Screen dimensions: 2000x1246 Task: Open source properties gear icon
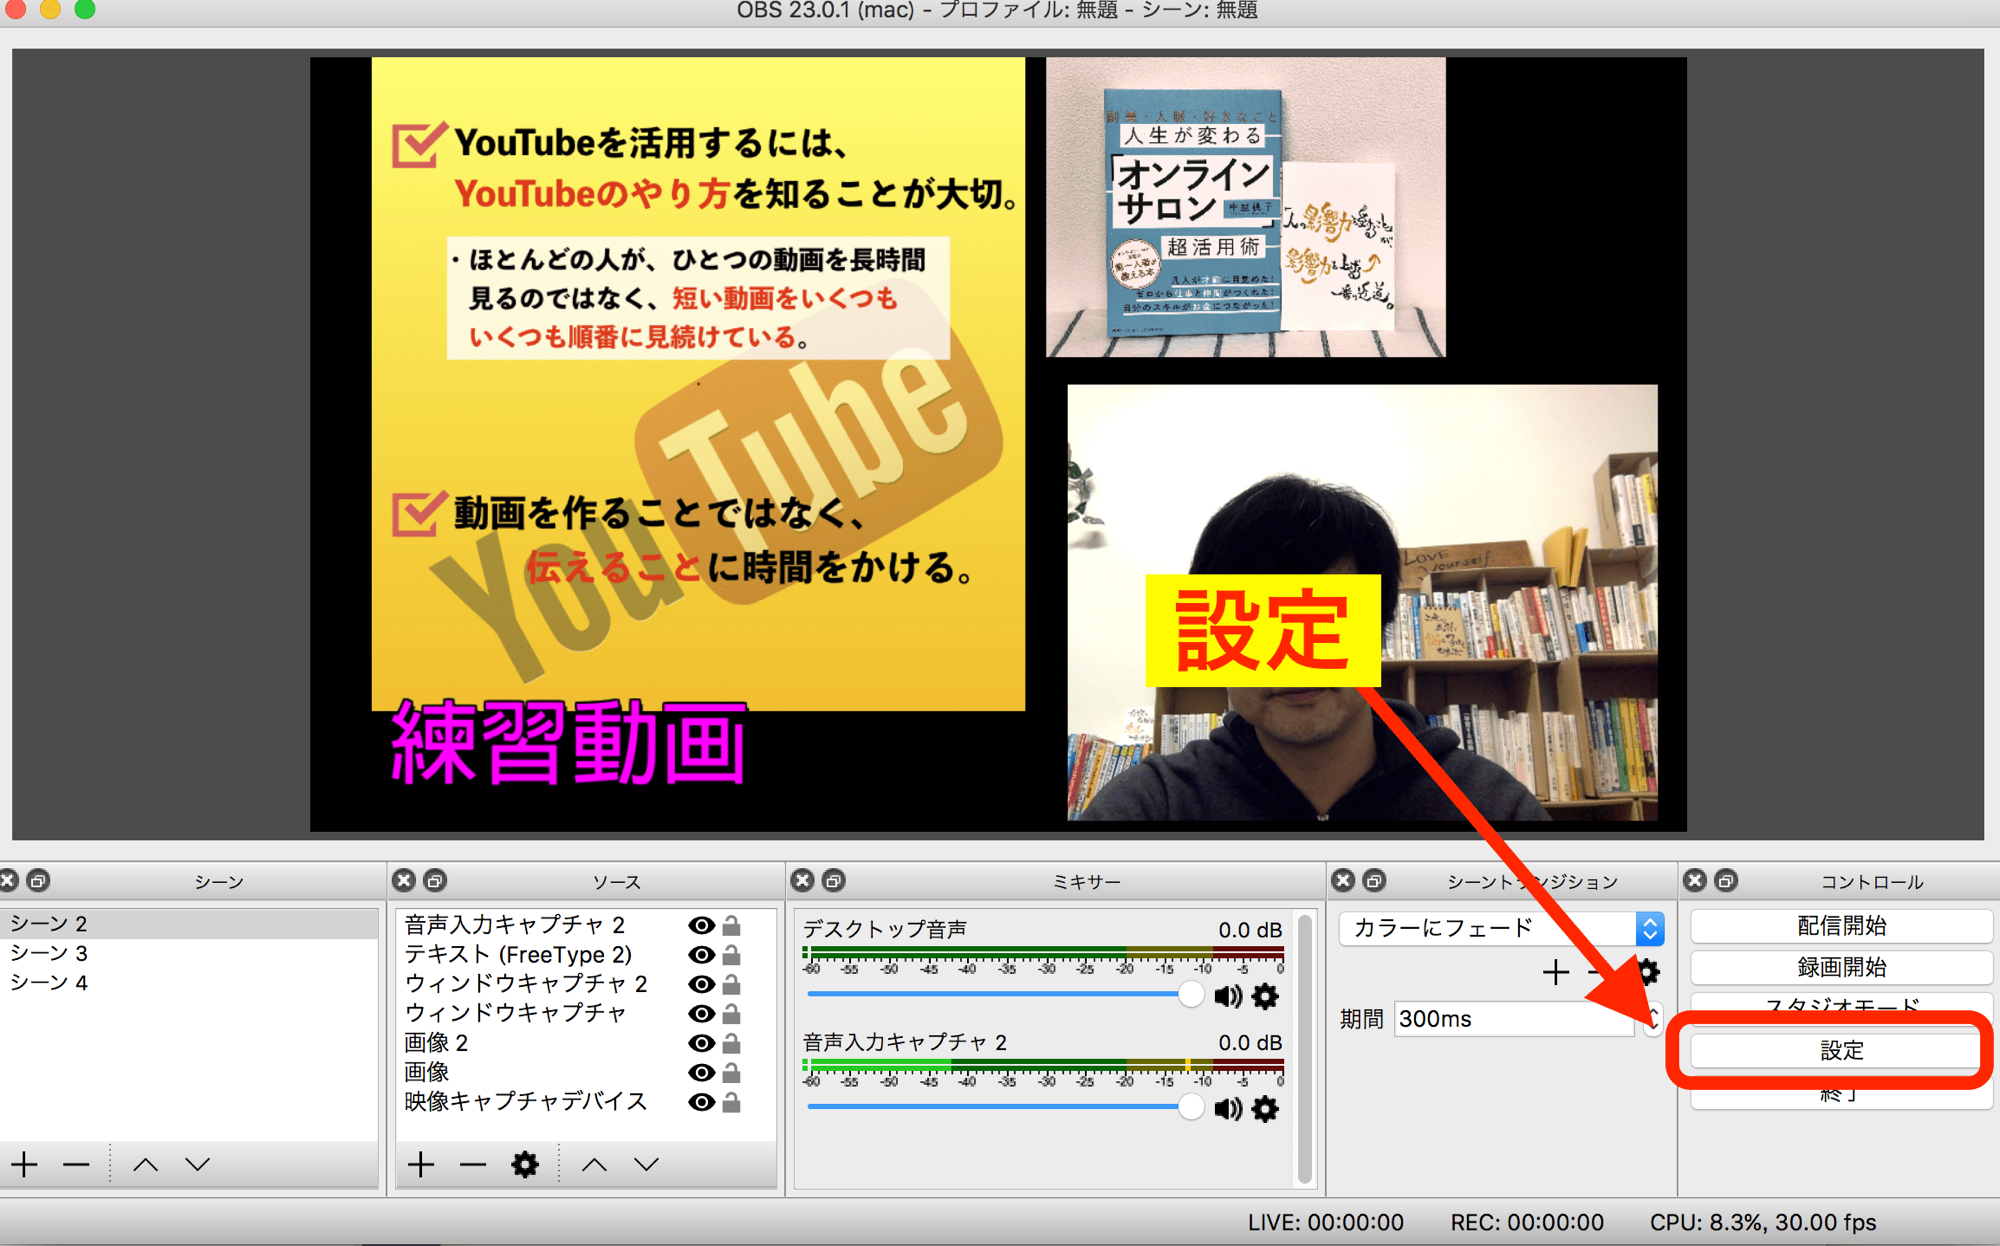525,1164
